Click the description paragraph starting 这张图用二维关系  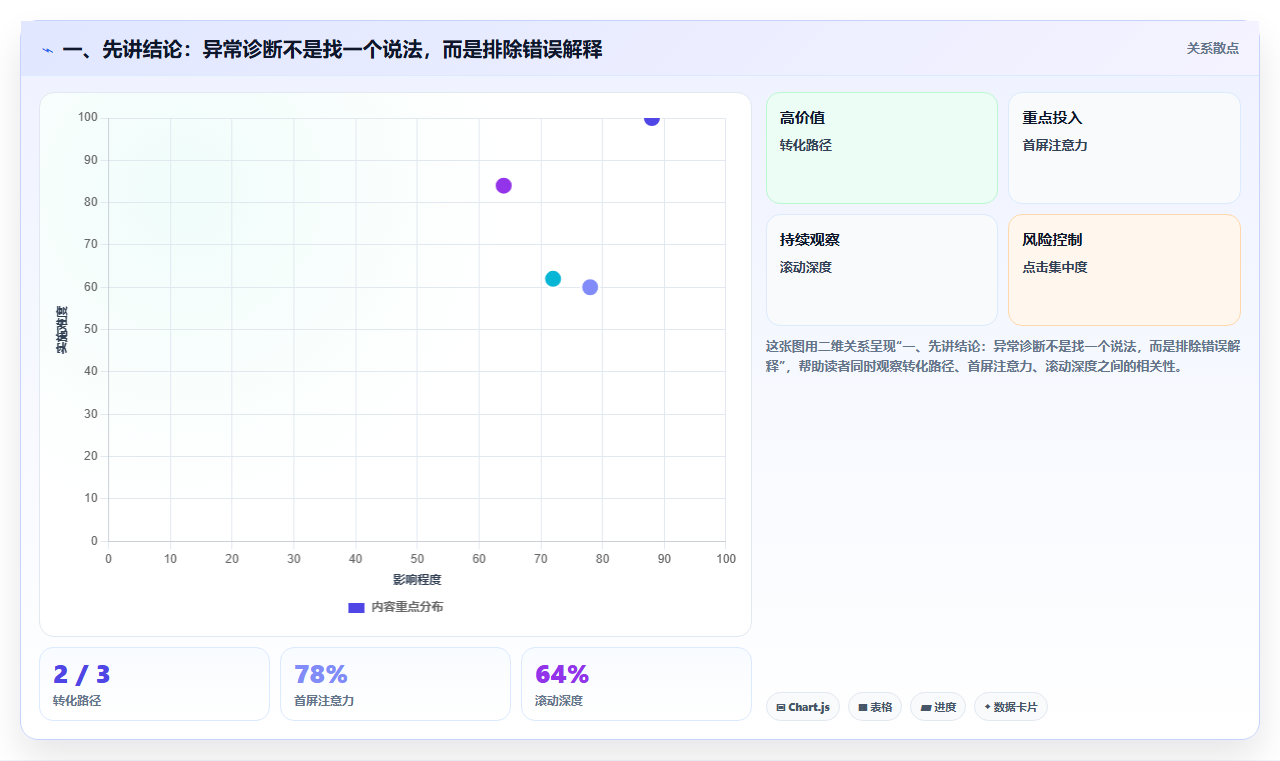1003,356
